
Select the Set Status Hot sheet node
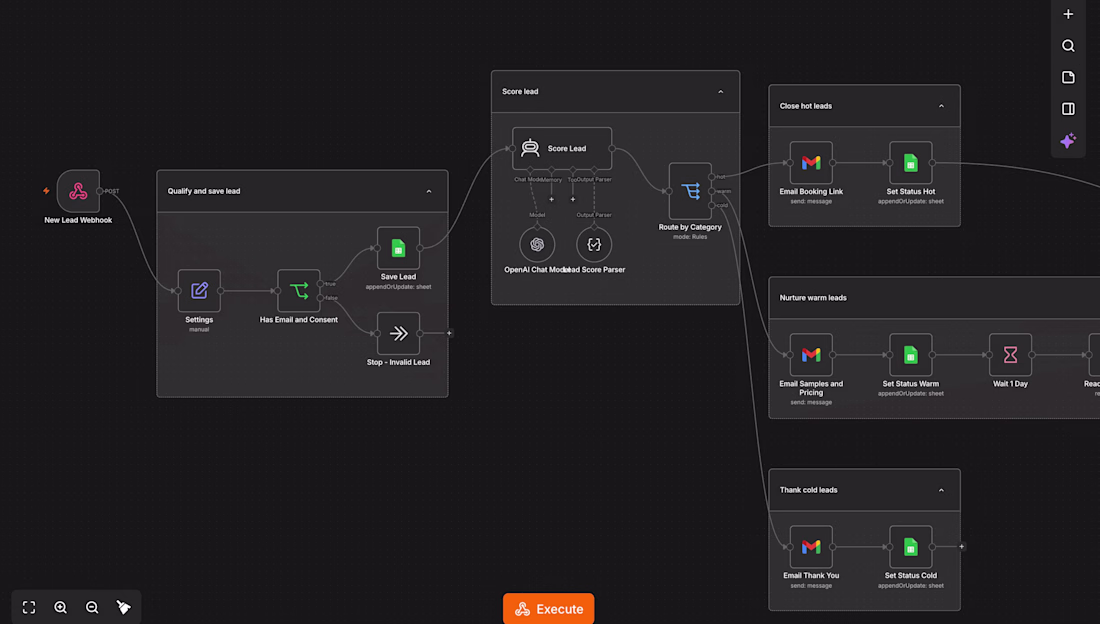point(911,163)
